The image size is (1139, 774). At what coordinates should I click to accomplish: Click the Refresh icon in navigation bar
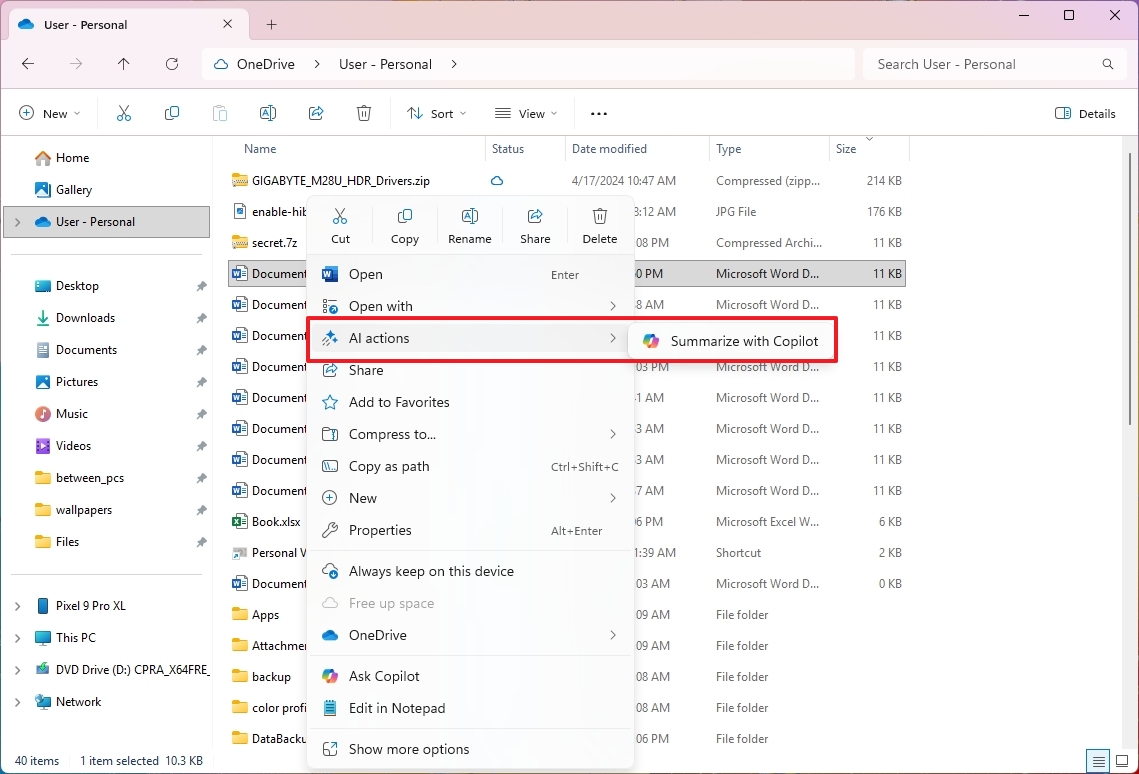[172, 64]
